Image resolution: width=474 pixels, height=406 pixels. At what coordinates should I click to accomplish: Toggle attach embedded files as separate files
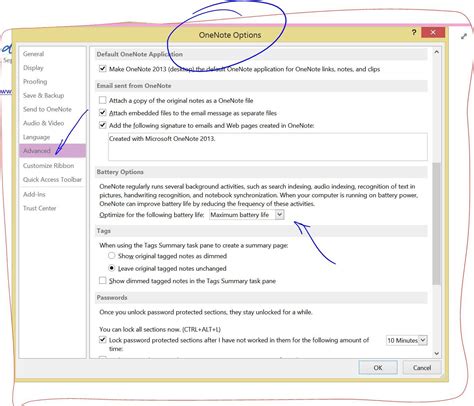click(103, 113)
